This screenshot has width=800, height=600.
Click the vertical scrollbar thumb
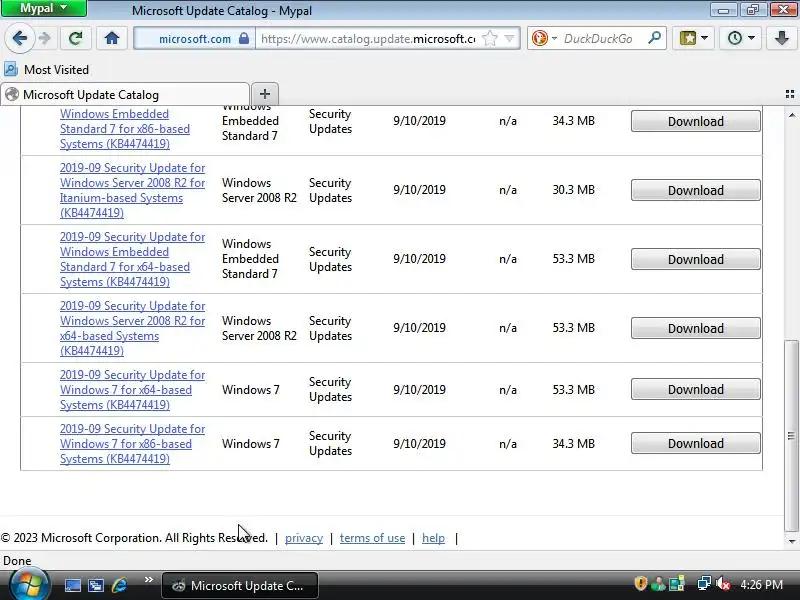coord(791,435)
